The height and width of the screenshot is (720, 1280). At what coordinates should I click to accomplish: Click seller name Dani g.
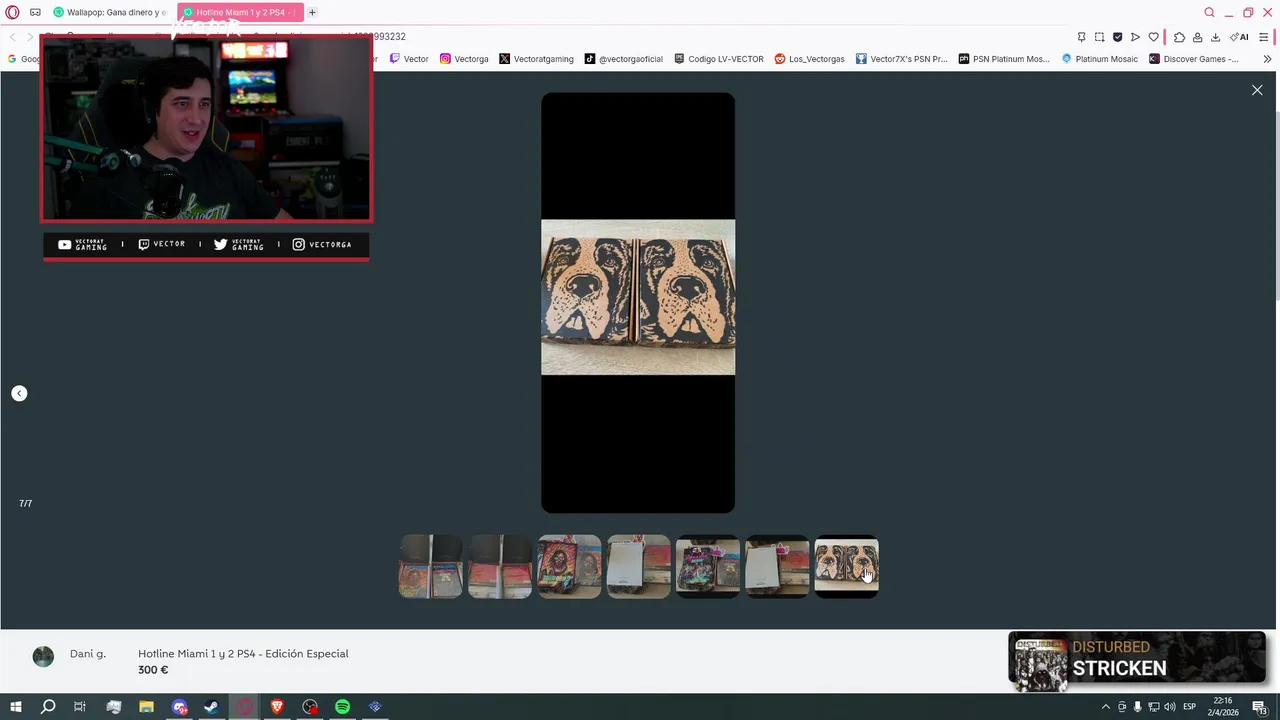pos(88,653)
